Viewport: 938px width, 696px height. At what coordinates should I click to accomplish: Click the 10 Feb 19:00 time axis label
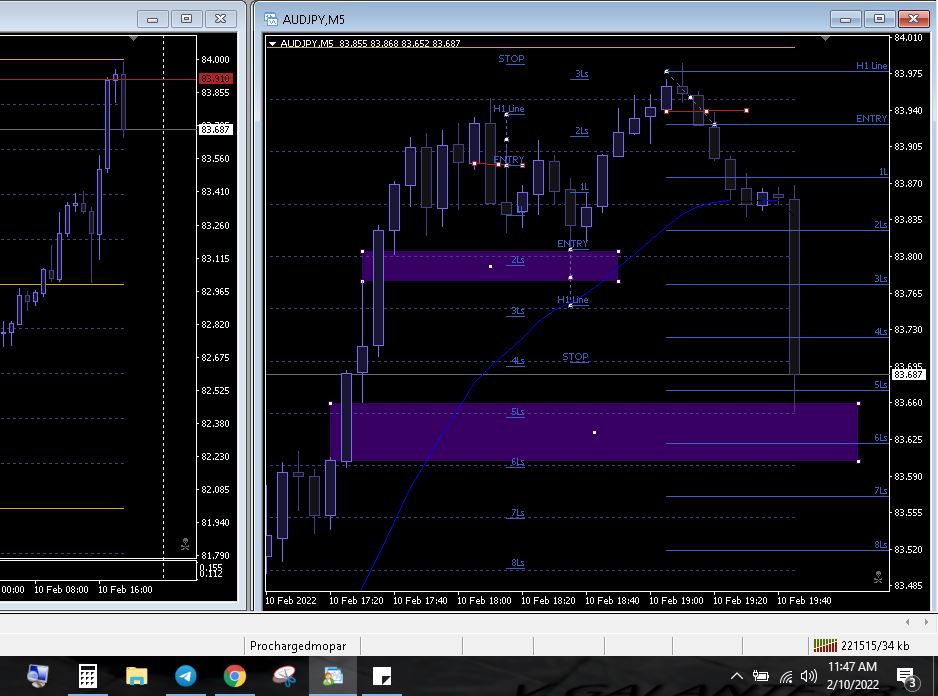(676, 600)
